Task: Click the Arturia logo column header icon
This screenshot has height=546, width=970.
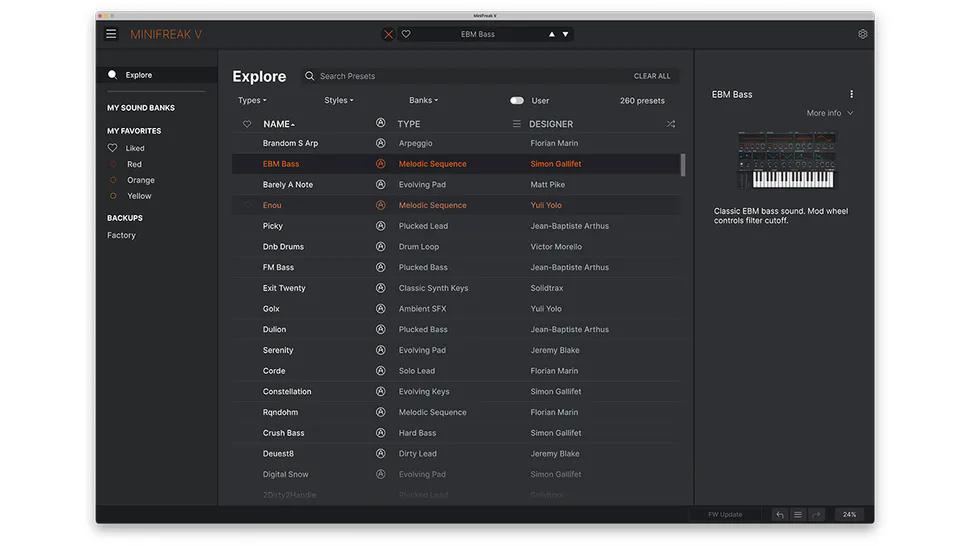Action: 380,123
